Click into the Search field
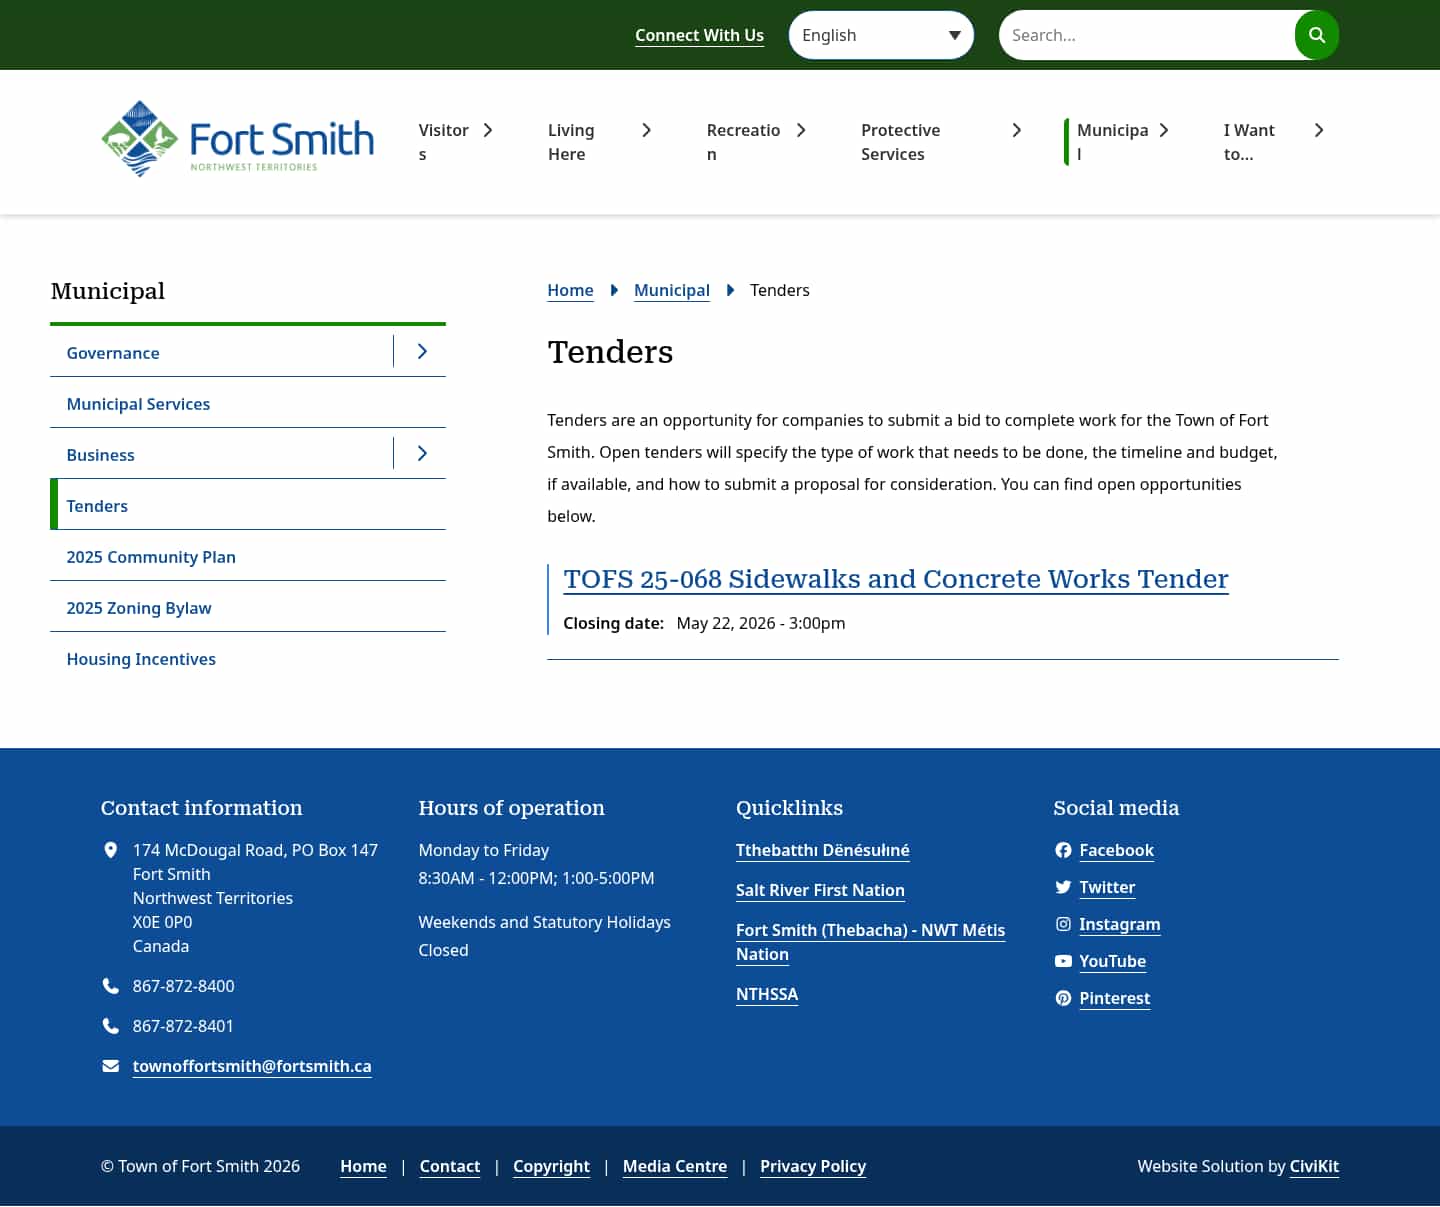Screen dimensions: 1440x1207 click(1146, 35)
